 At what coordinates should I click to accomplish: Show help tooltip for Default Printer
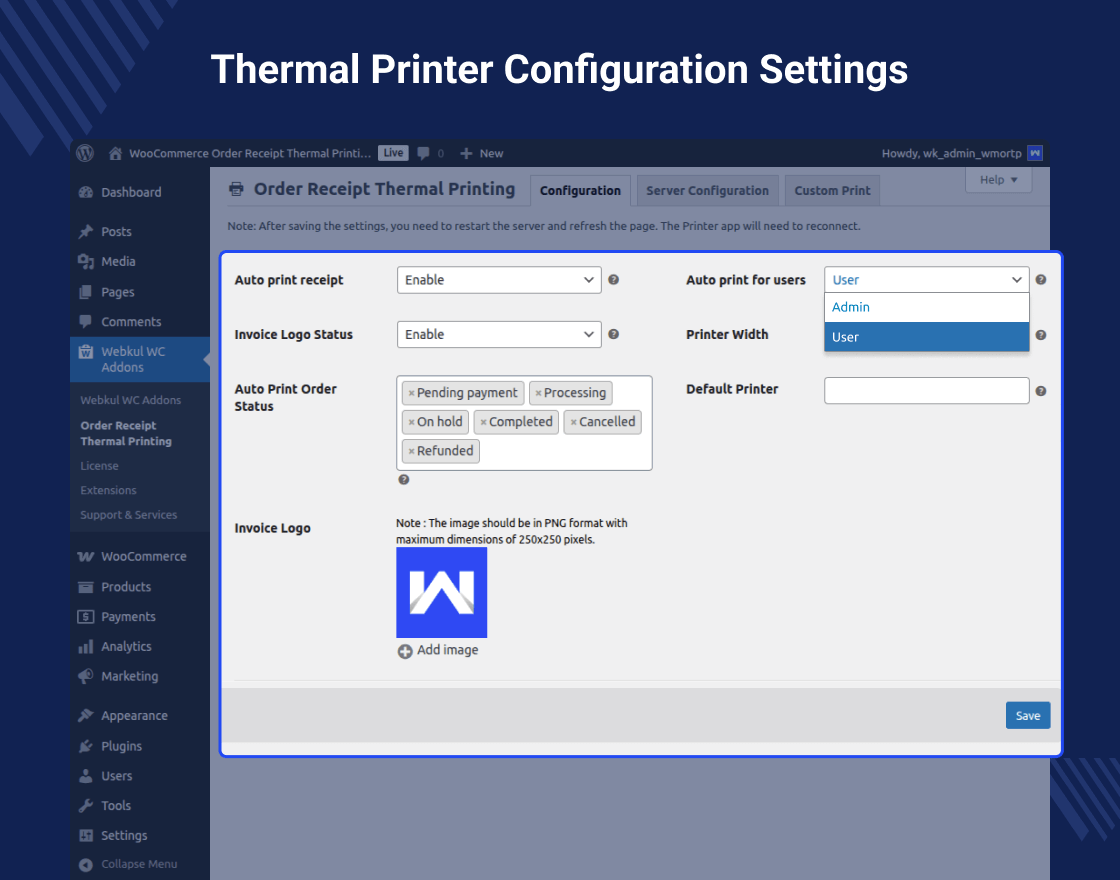click(1041, 391)
